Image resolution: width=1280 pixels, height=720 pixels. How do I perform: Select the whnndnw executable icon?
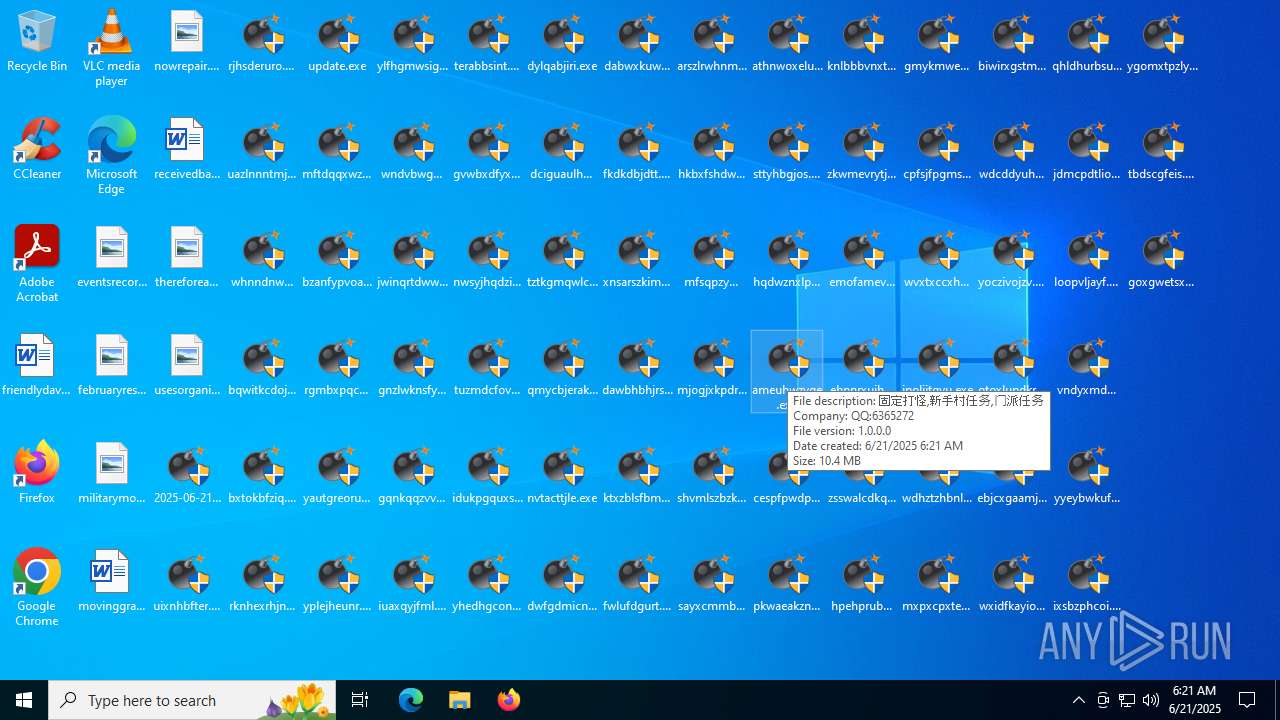(262, 258)
